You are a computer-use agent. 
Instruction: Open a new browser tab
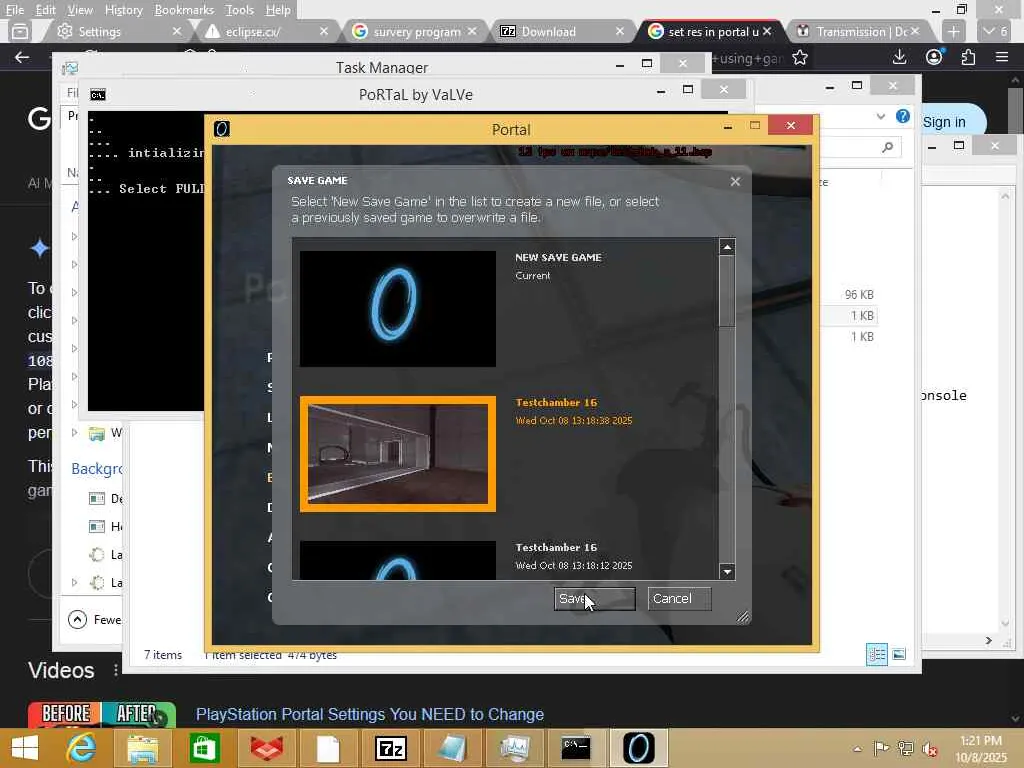[x=953, y=31]
